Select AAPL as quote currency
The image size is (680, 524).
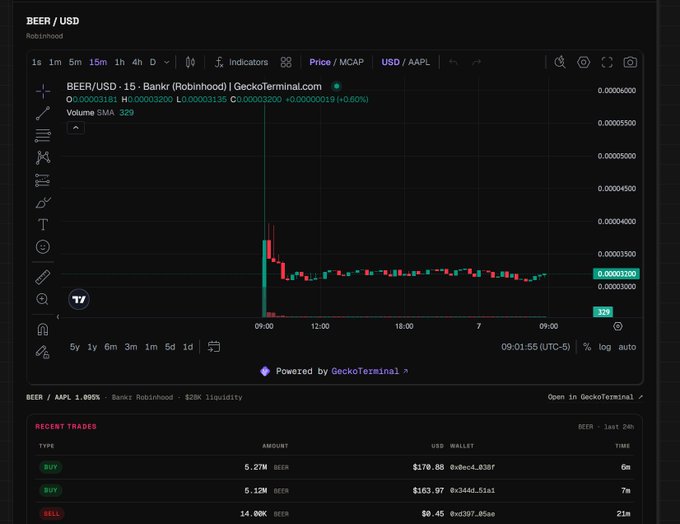coord(419,62)
